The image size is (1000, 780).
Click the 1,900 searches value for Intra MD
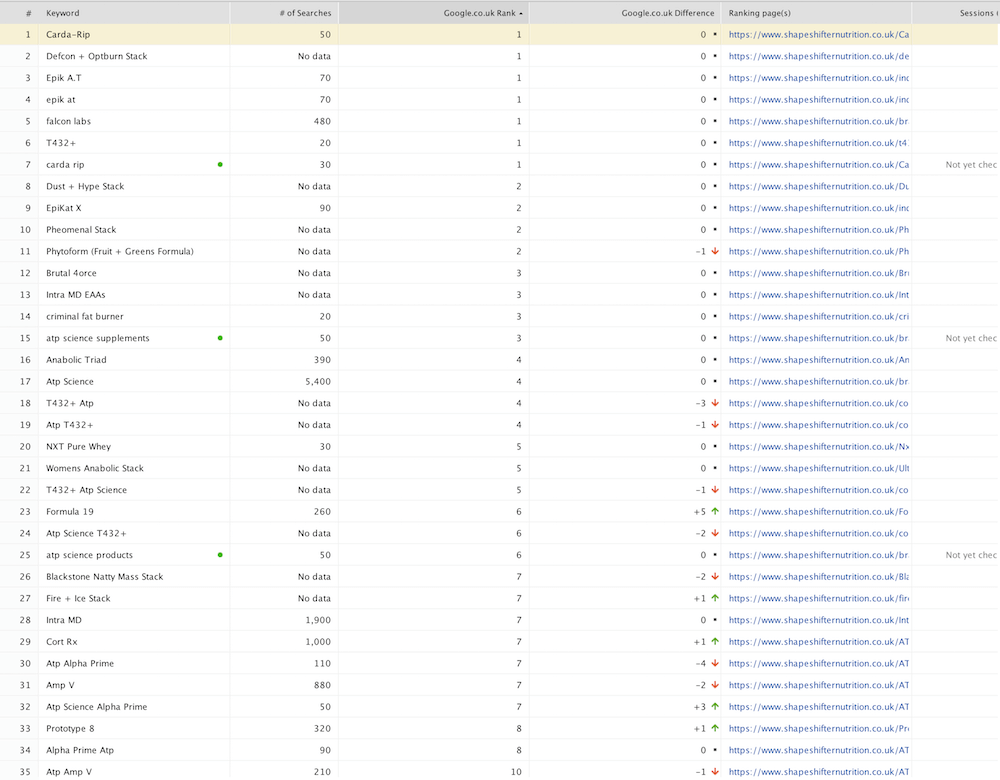[318, 620]
